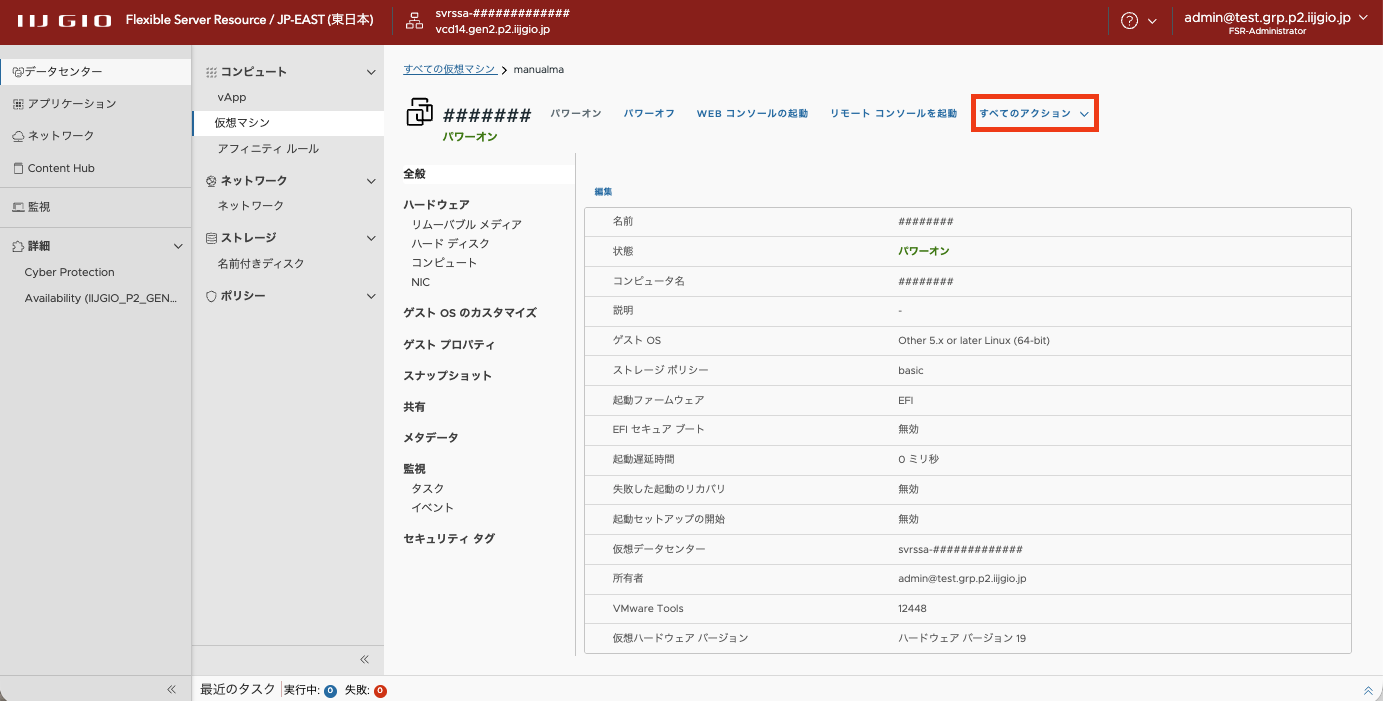Collapse the left sidebar with double chevron
The height and width of the screenshot is (701, 1383).
171,689
